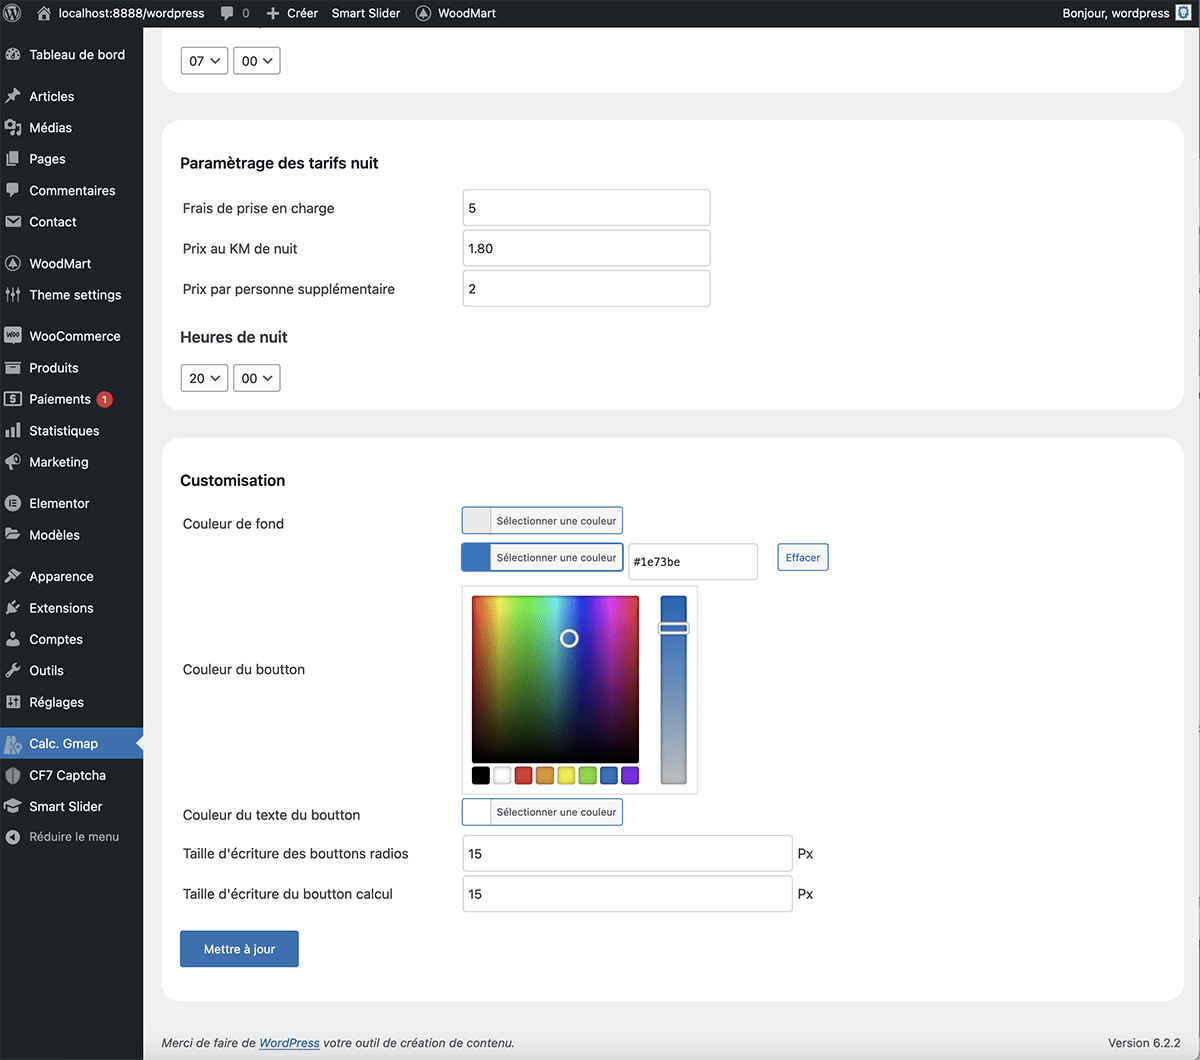Click the Comptes user icon

coord(13,639)
